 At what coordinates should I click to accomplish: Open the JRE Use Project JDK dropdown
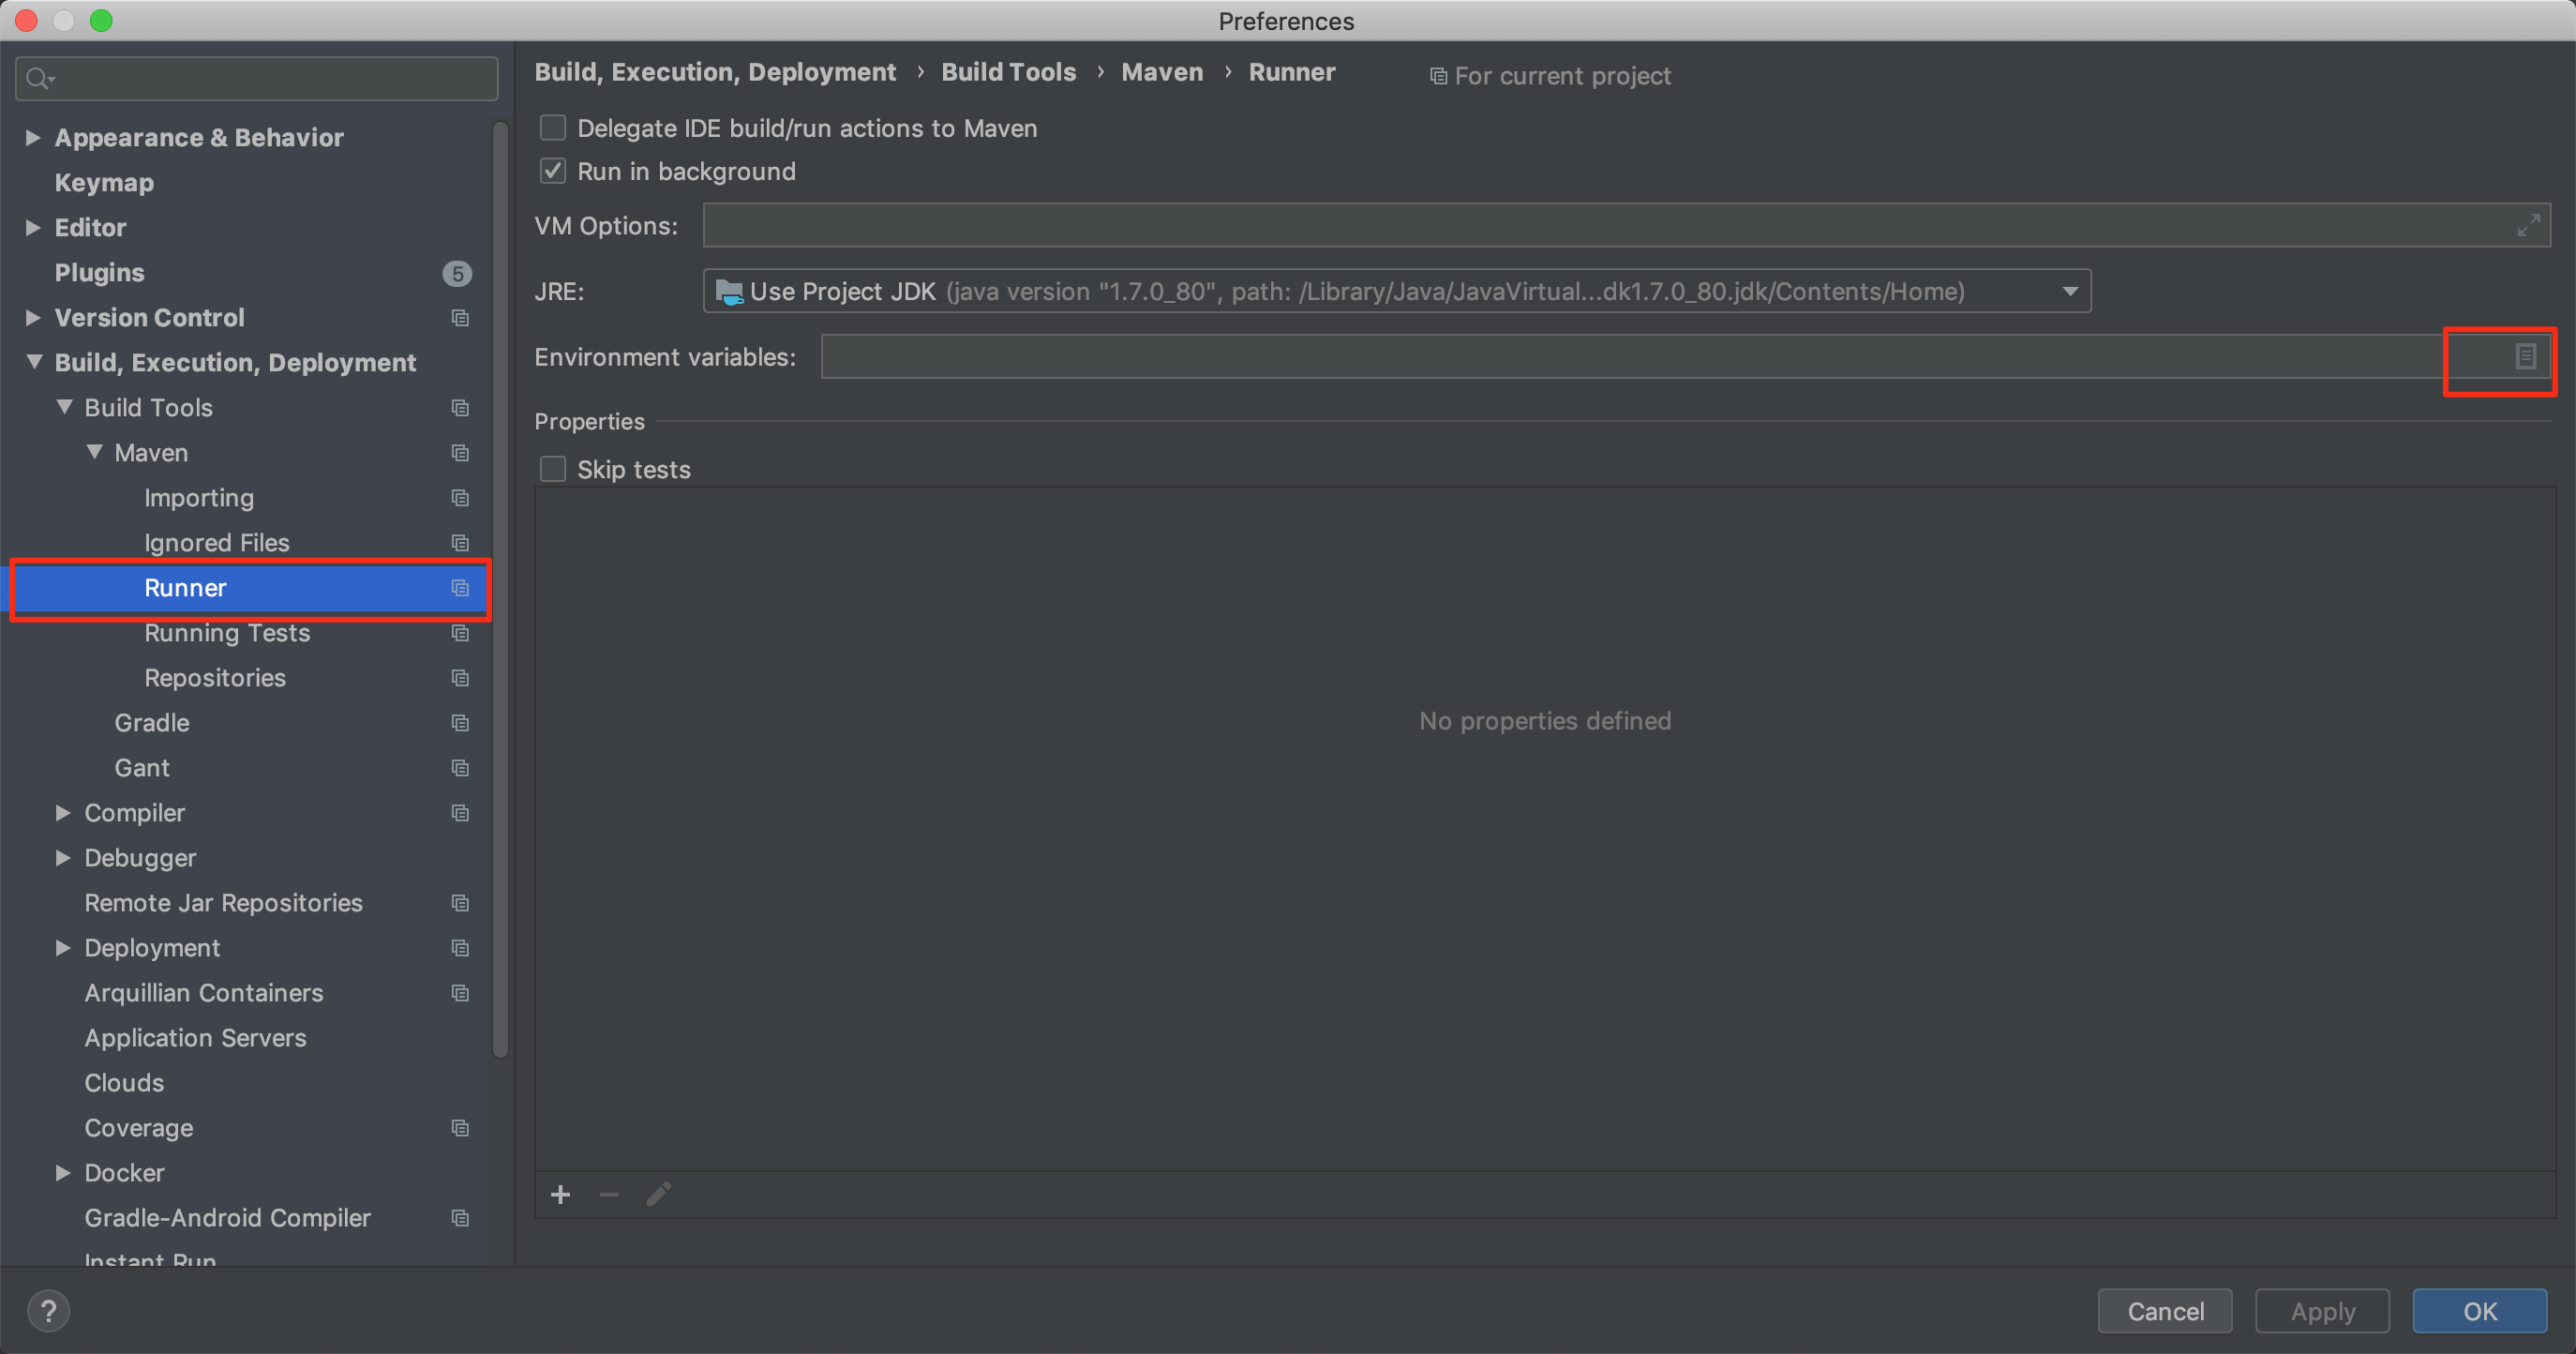pyautogui.click(x=1396, y=291)
